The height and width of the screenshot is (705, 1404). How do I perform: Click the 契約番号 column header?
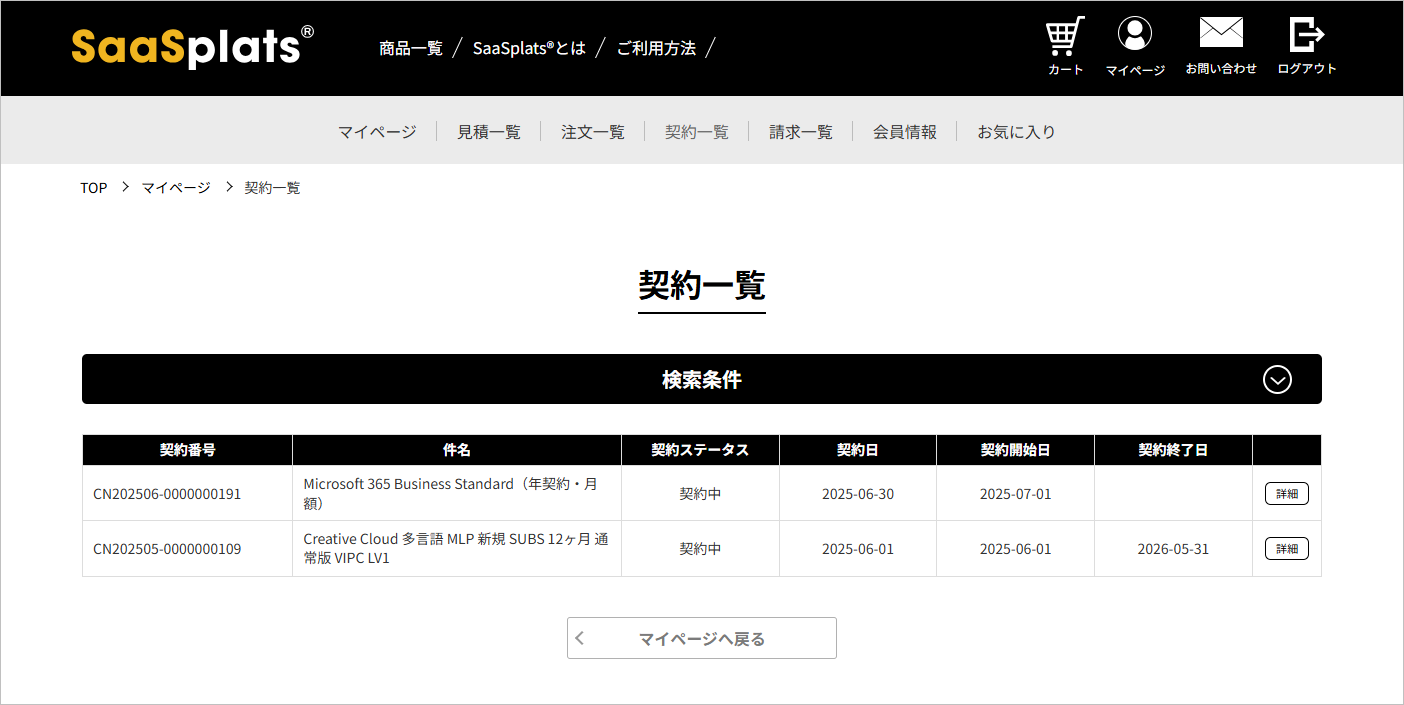pyautogui.click(x=188, y=450)
